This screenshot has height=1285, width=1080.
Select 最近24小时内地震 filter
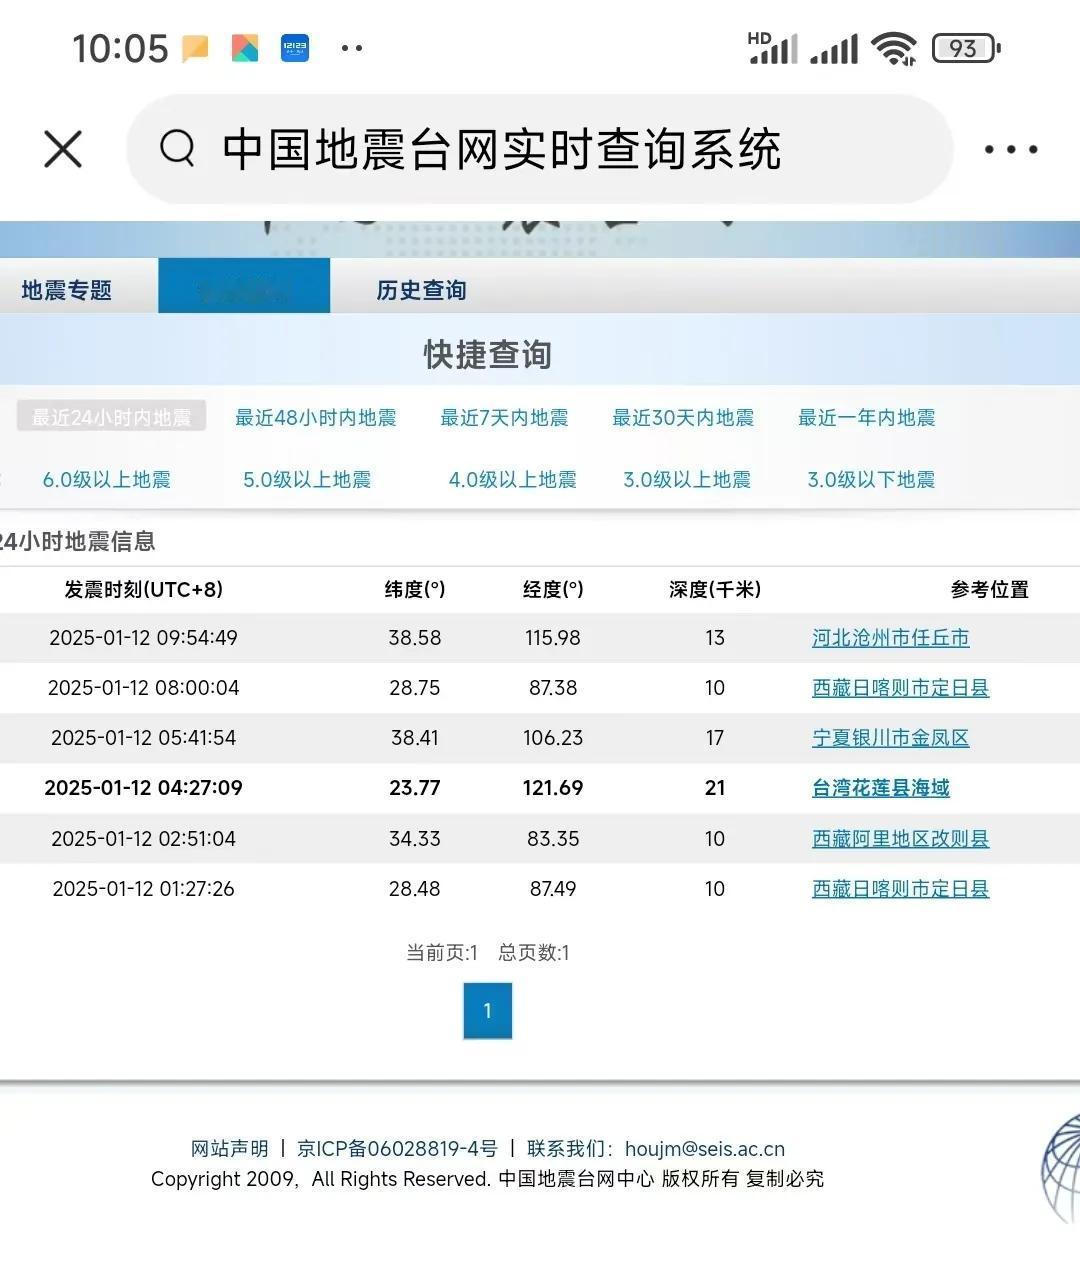[x=111, y=417]
